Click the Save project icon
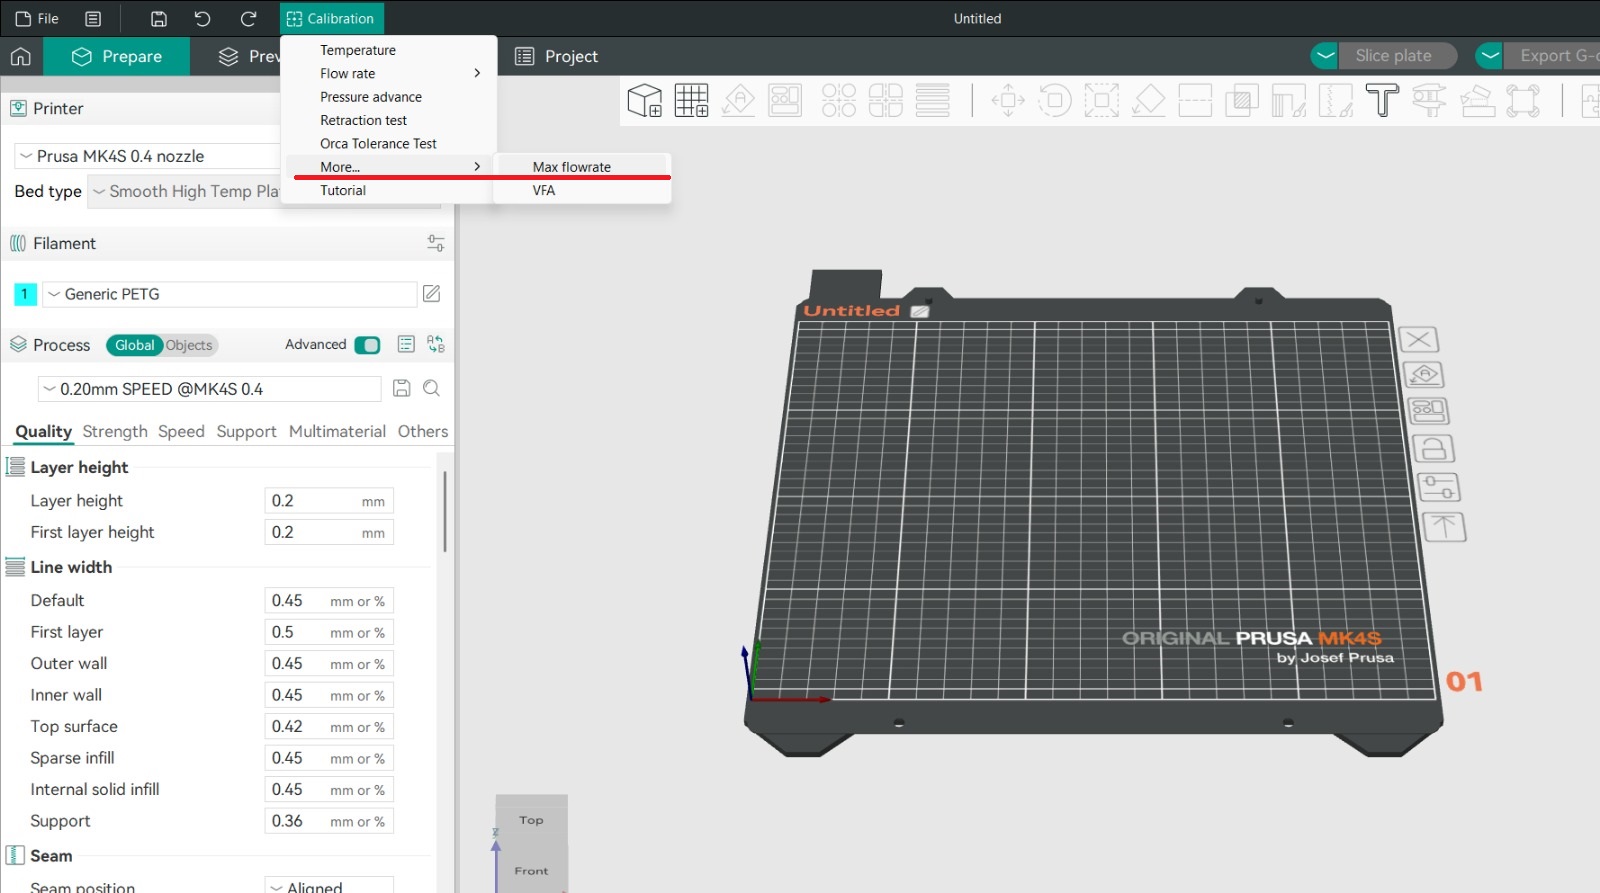This screenshot has height=893, width=1600. (x=158, y=19)
